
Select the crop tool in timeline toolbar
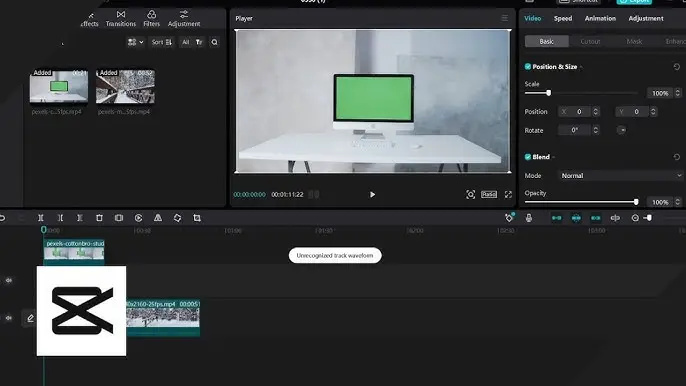click(197, 218)
